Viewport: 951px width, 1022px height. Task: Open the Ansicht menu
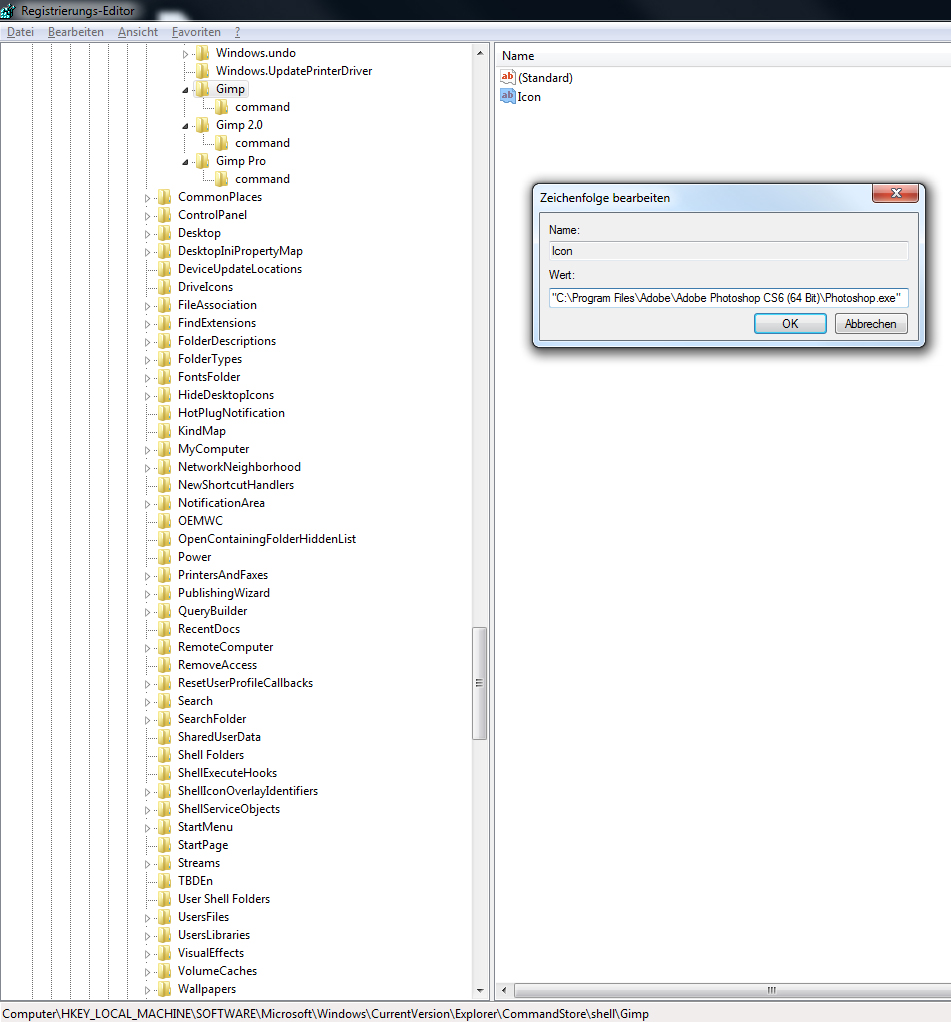point(138,32)
